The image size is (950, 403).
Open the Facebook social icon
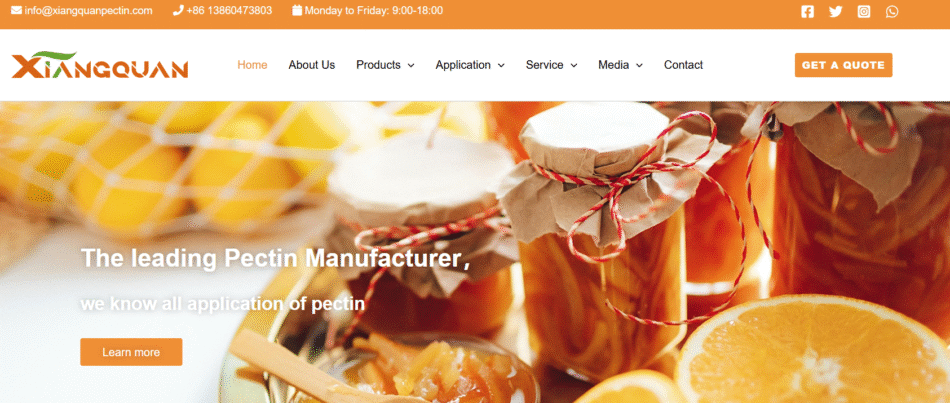pyautogui.click(x=807, y=12)
